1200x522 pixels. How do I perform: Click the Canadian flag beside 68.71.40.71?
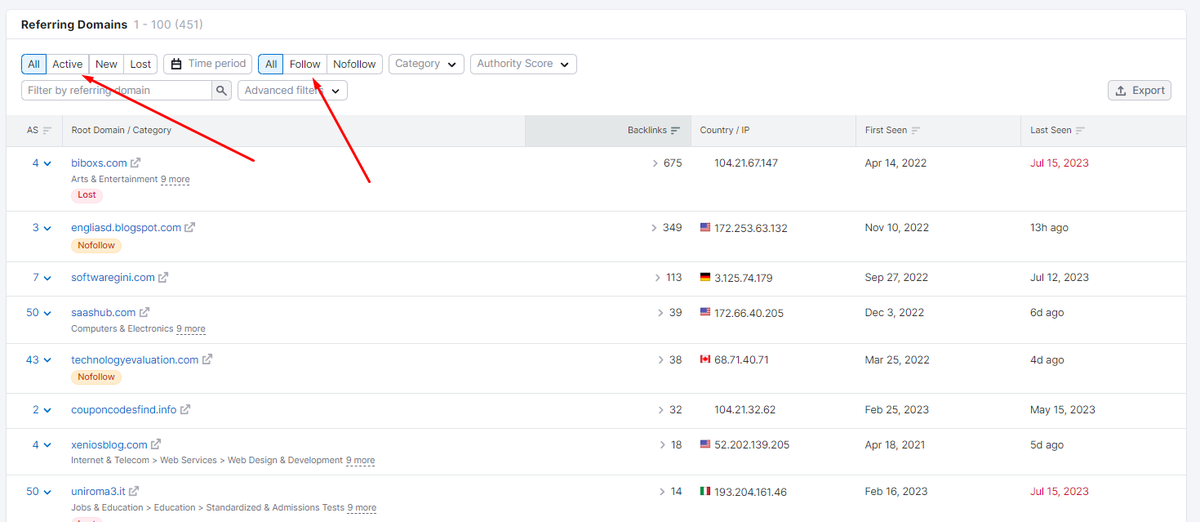click(705, 360)
